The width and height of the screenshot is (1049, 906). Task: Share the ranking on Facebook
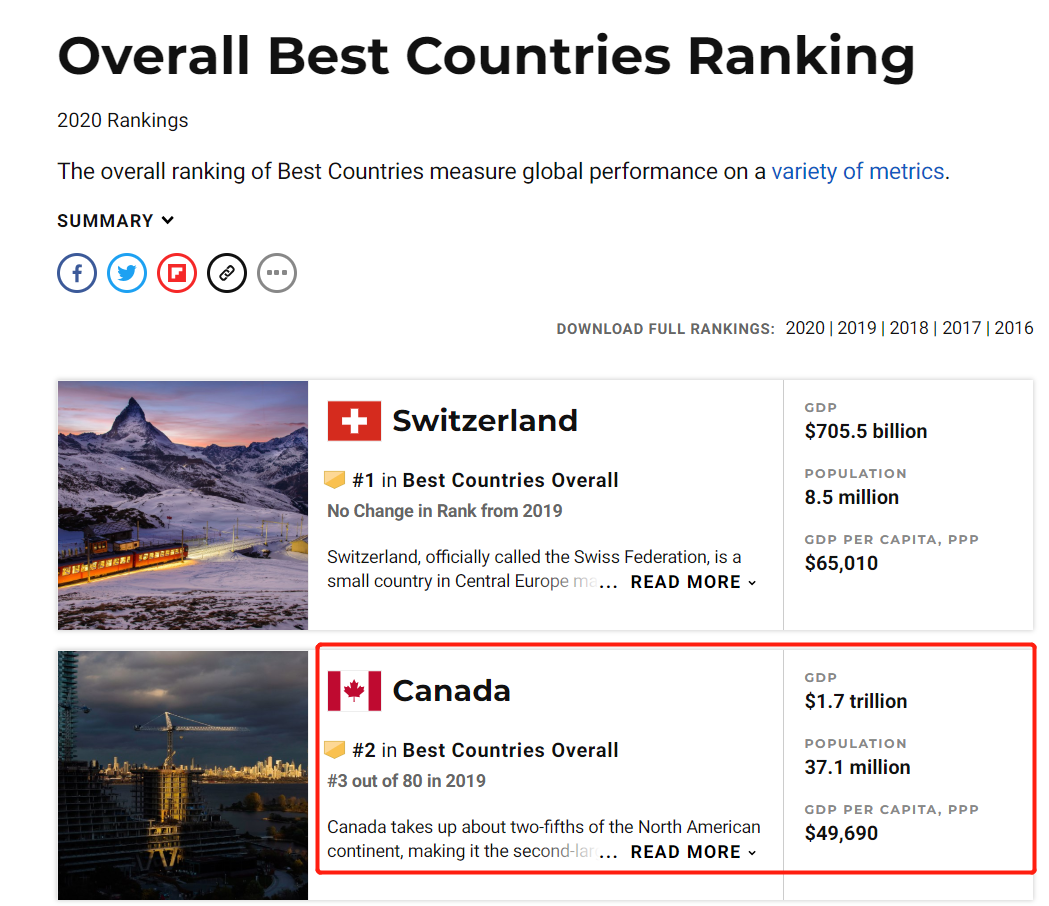tap(77, 273)
